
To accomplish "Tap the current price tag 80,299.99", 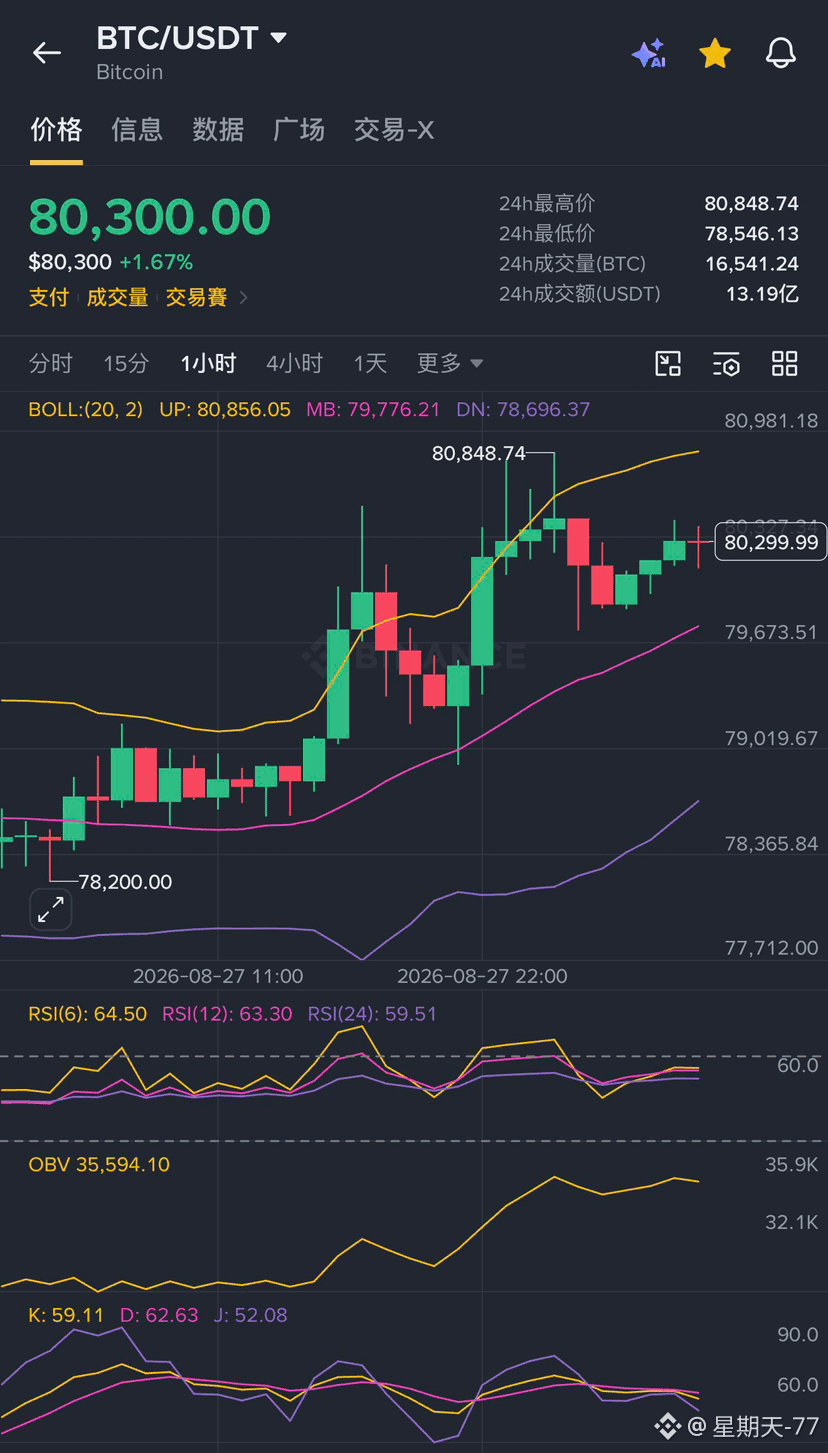I will (771, 542).
